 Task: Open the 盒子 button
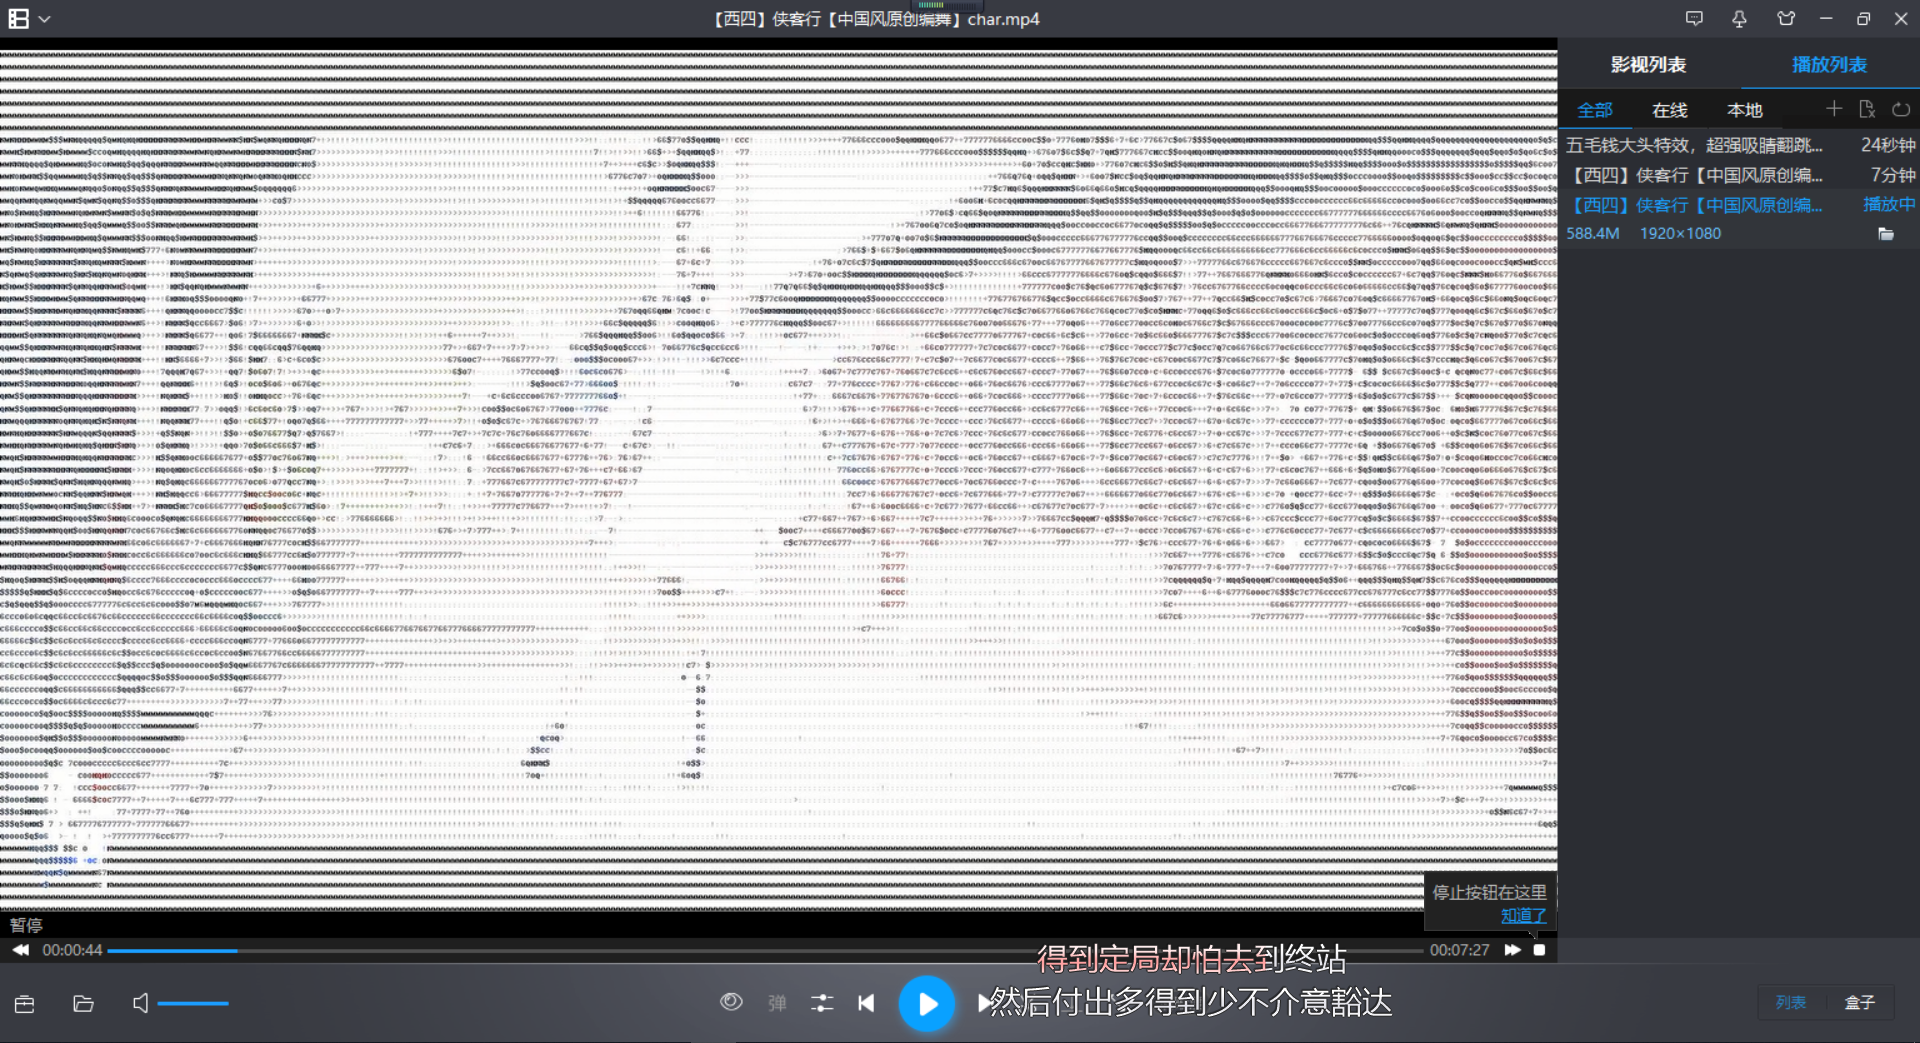pos(1860,1002)
